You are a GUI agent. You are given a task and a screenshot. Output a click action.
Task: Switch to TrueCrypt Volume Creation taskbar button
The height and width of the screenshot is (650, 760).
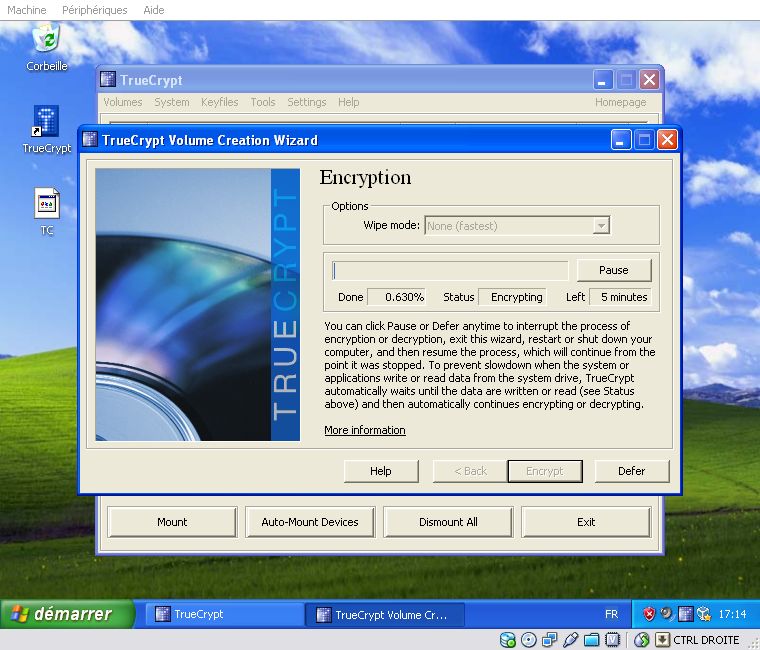click(x=385, y=615)
